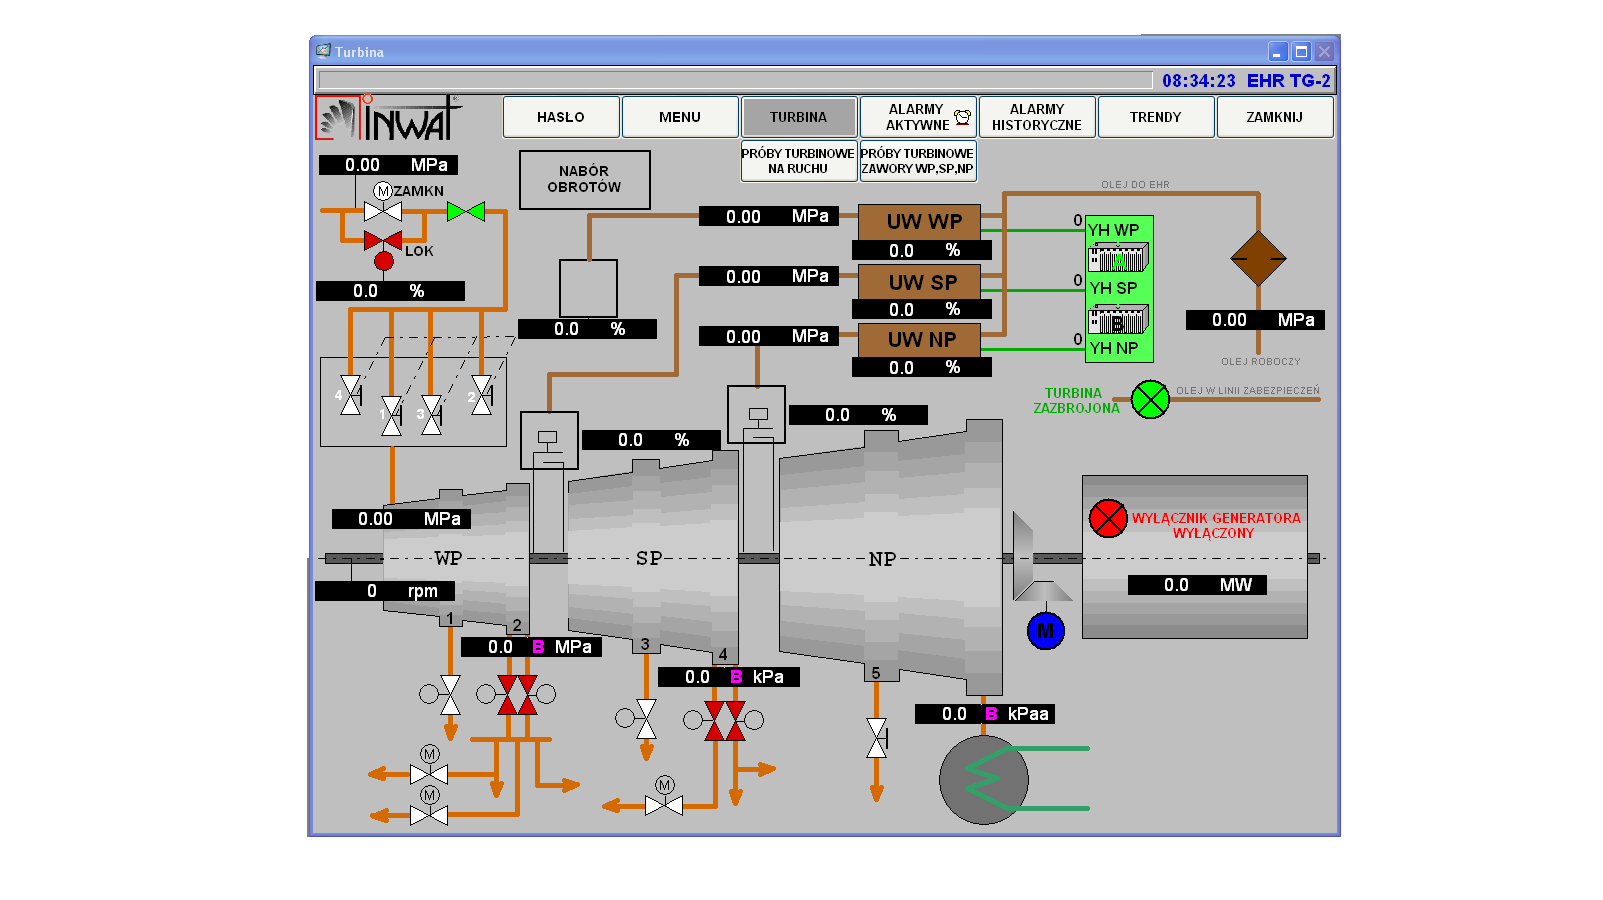Image resolution: width=1603 pixels, height=900 pixels.
Task: Click the motorized ZAMKN valve symbol
Action: 383,210
